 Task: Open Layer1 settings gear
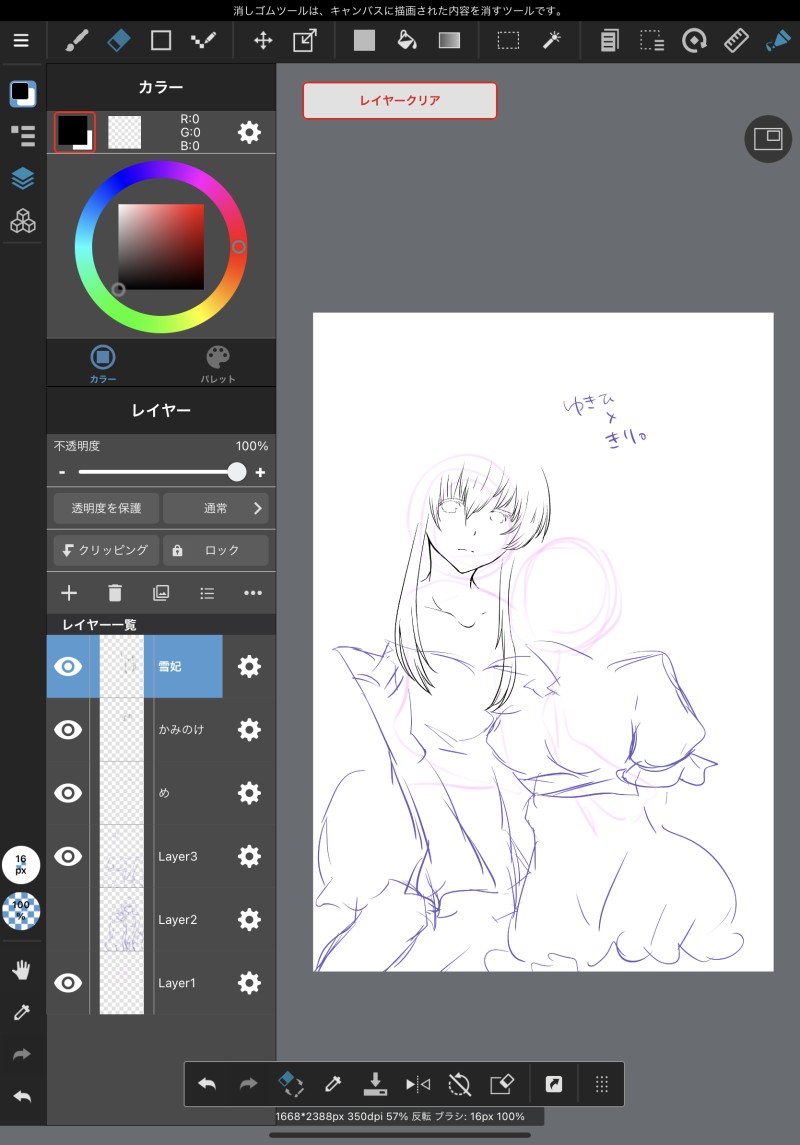pos(249,983)
